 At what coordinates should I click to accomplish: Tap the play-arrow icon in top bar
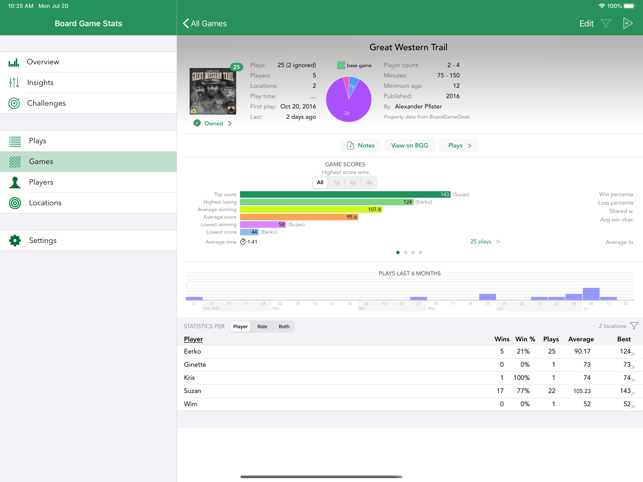click(627, 23)
